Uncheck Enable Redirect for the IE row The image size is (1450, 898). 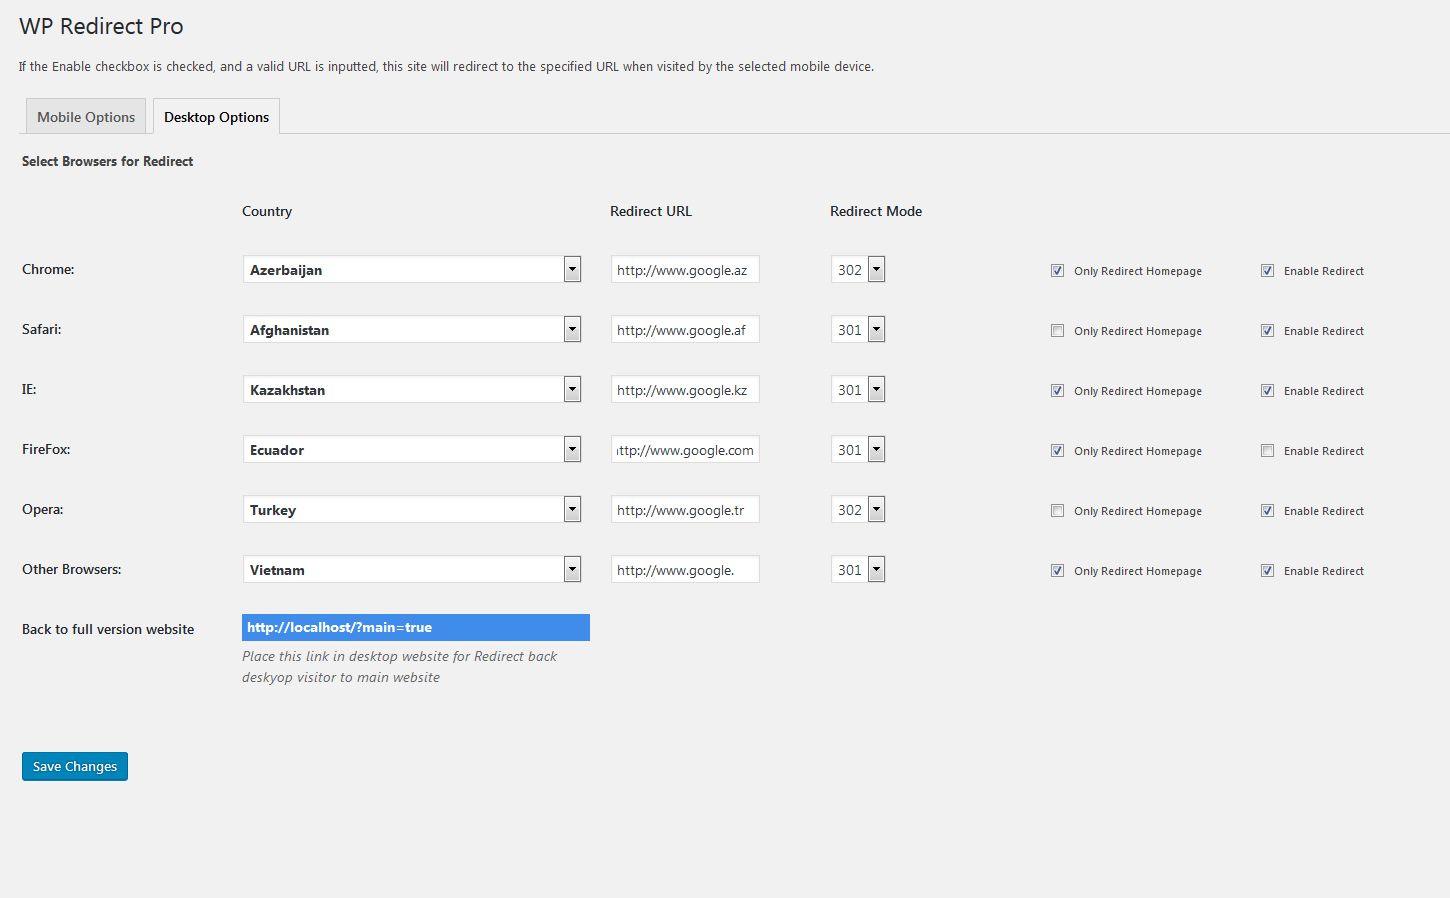[1267, 391]
